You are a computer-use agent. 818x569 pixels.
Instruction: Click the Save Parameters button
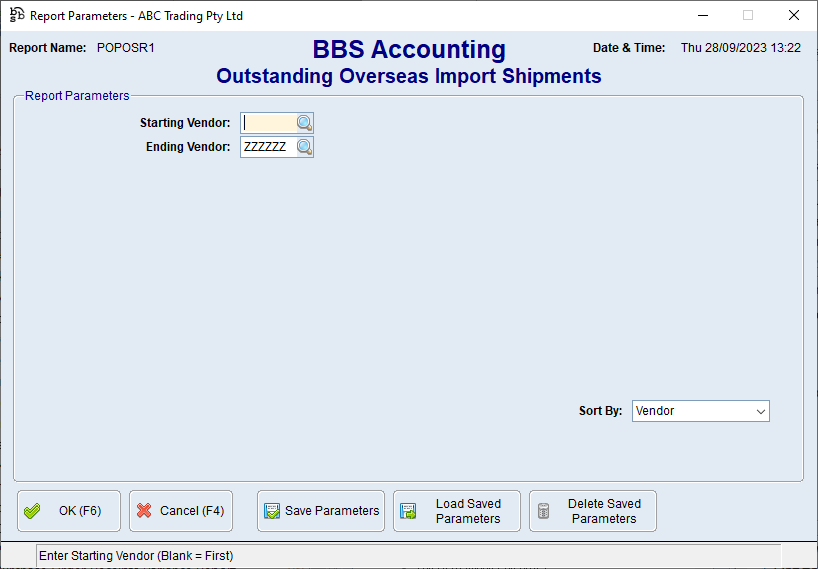point(321,511)
